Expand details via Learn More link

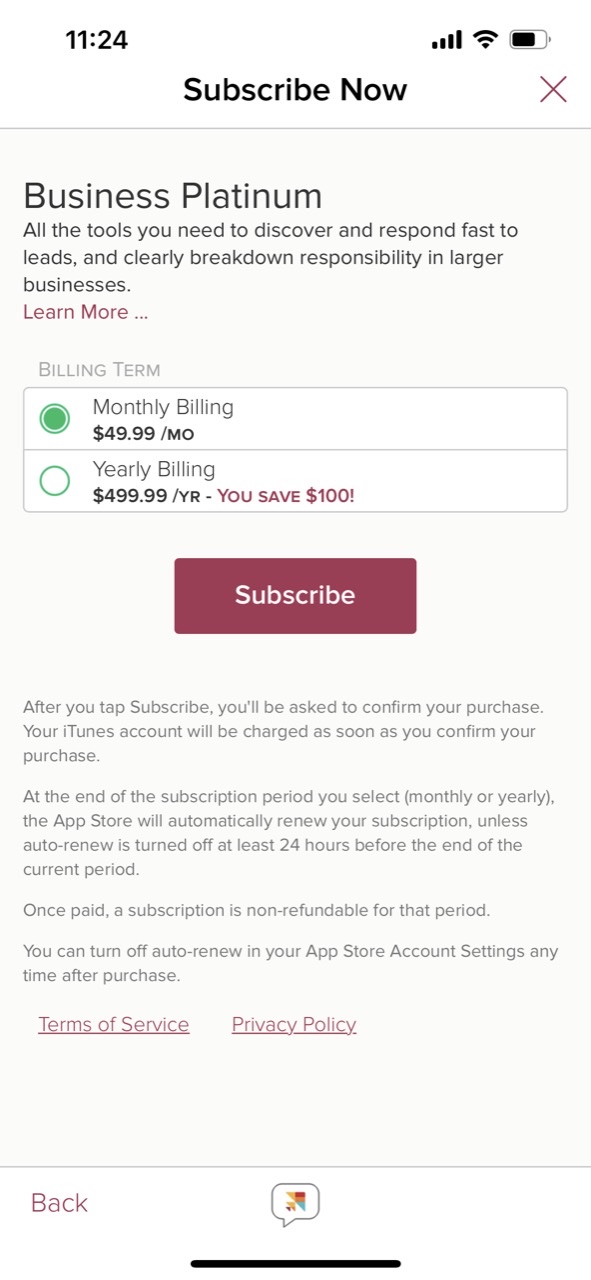tap(85, 312)
